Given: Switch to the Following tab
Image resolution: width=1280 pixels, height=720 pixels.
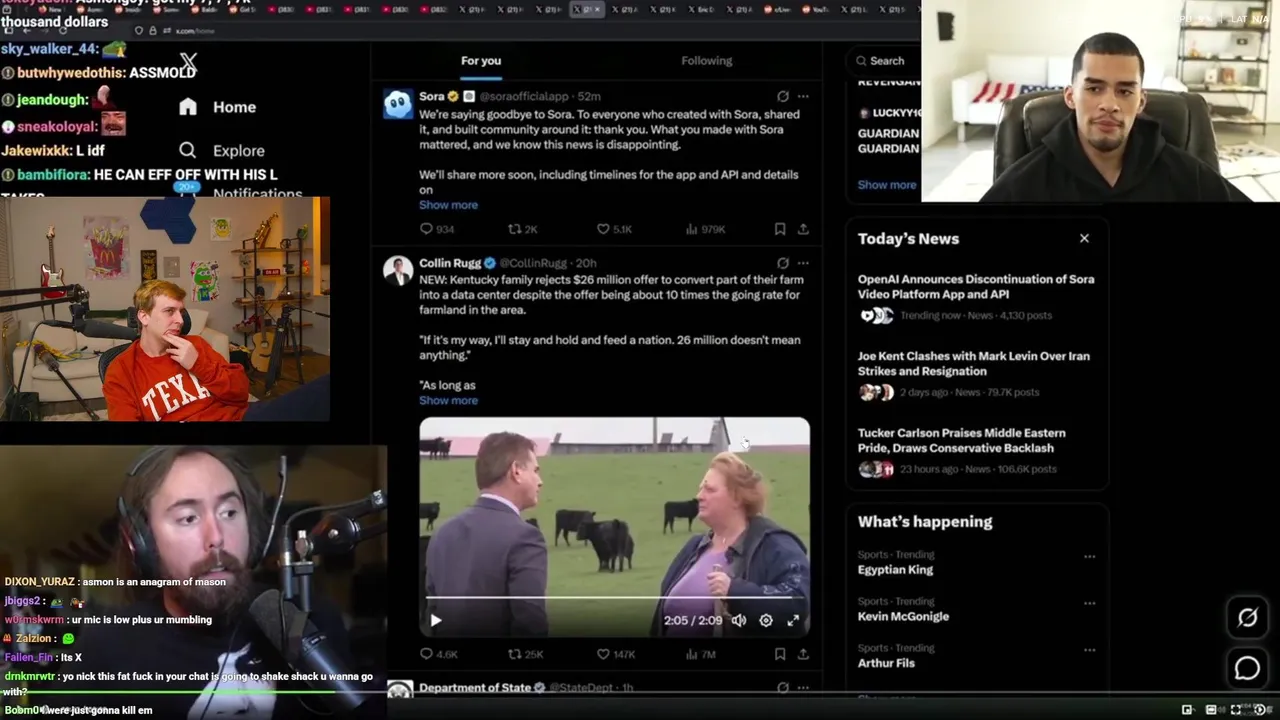Looking at the screenshot, I should (x=707, y=61).
